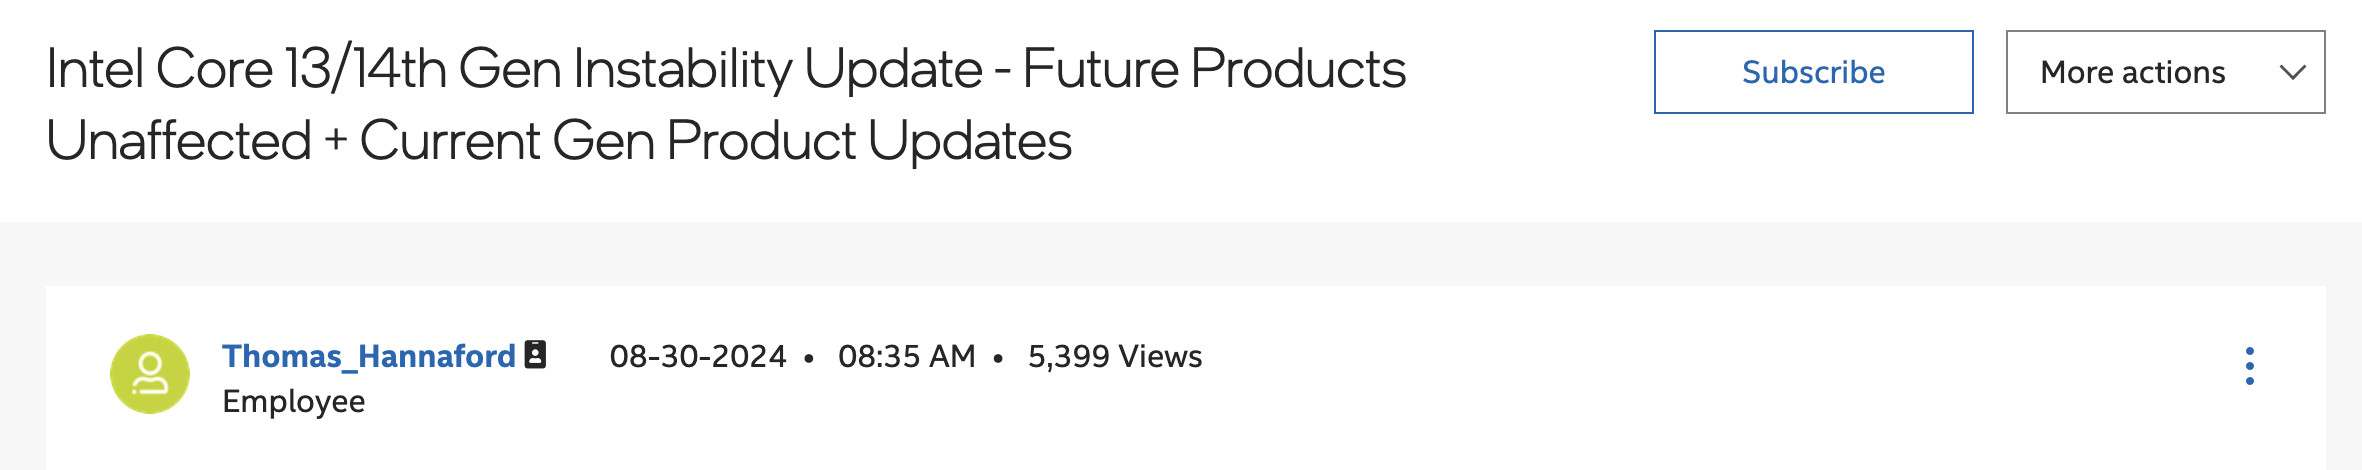
Task: Open the More actions dropdown
Action: point(2132,72)
